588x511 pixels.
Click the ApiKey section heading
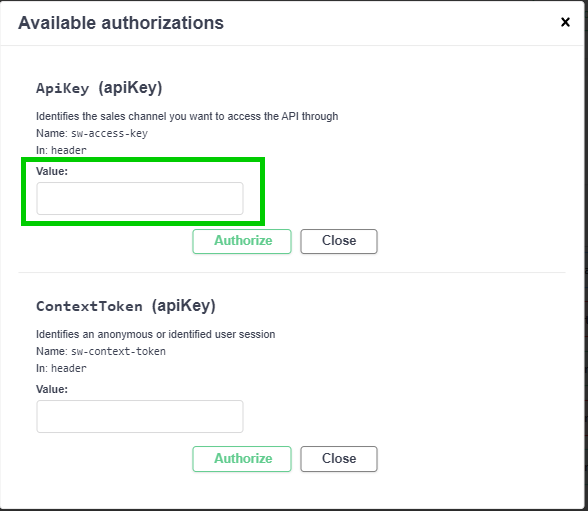point(99,88)
